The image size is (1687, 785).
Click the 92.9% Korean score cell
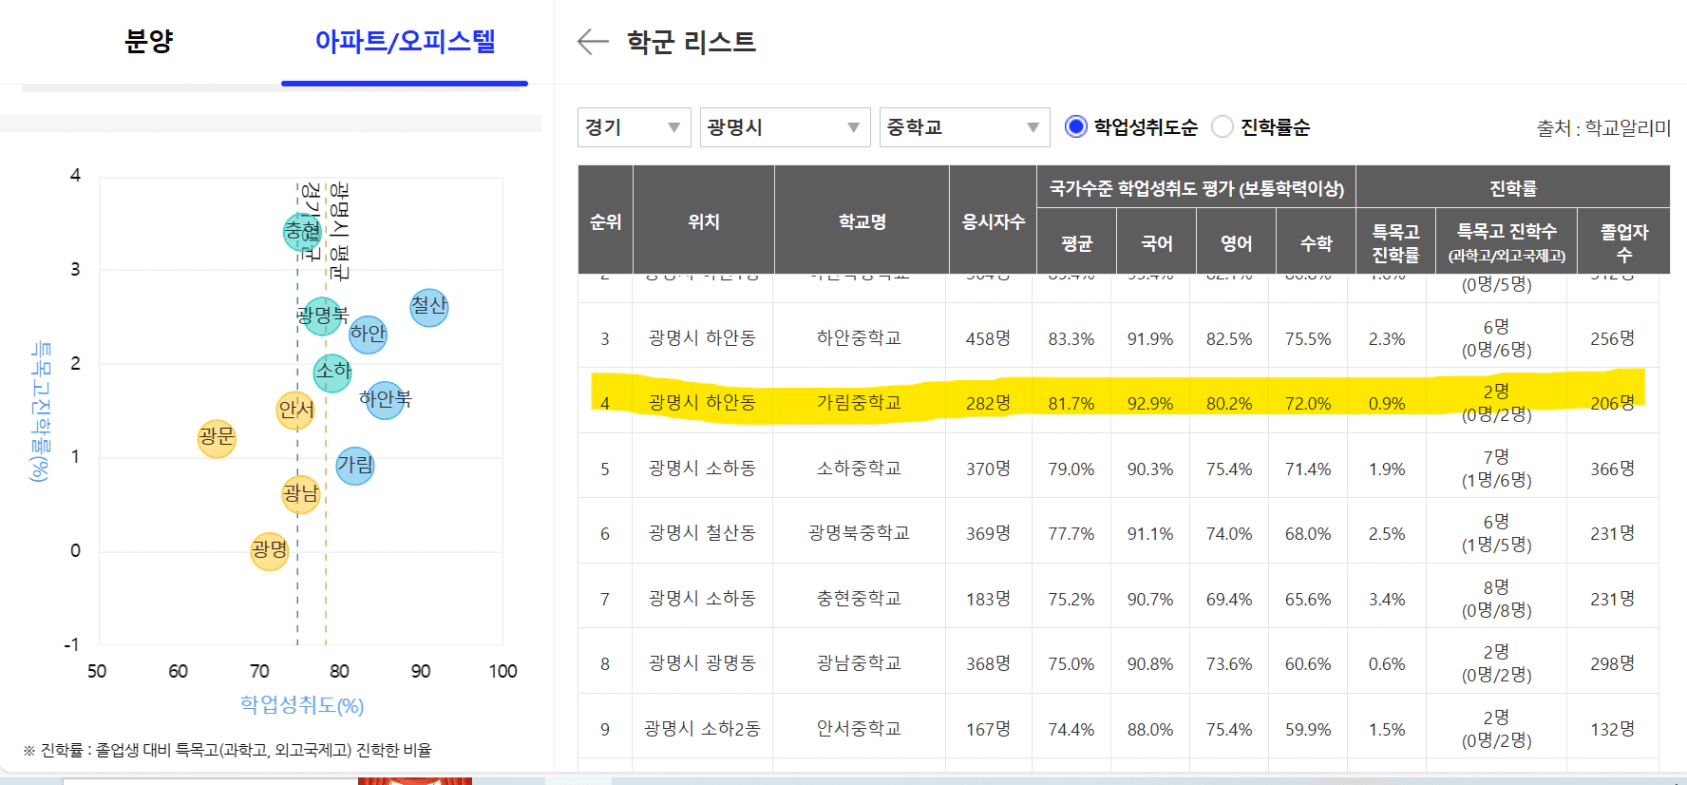pyautogui.click(x=1150, y=404)
